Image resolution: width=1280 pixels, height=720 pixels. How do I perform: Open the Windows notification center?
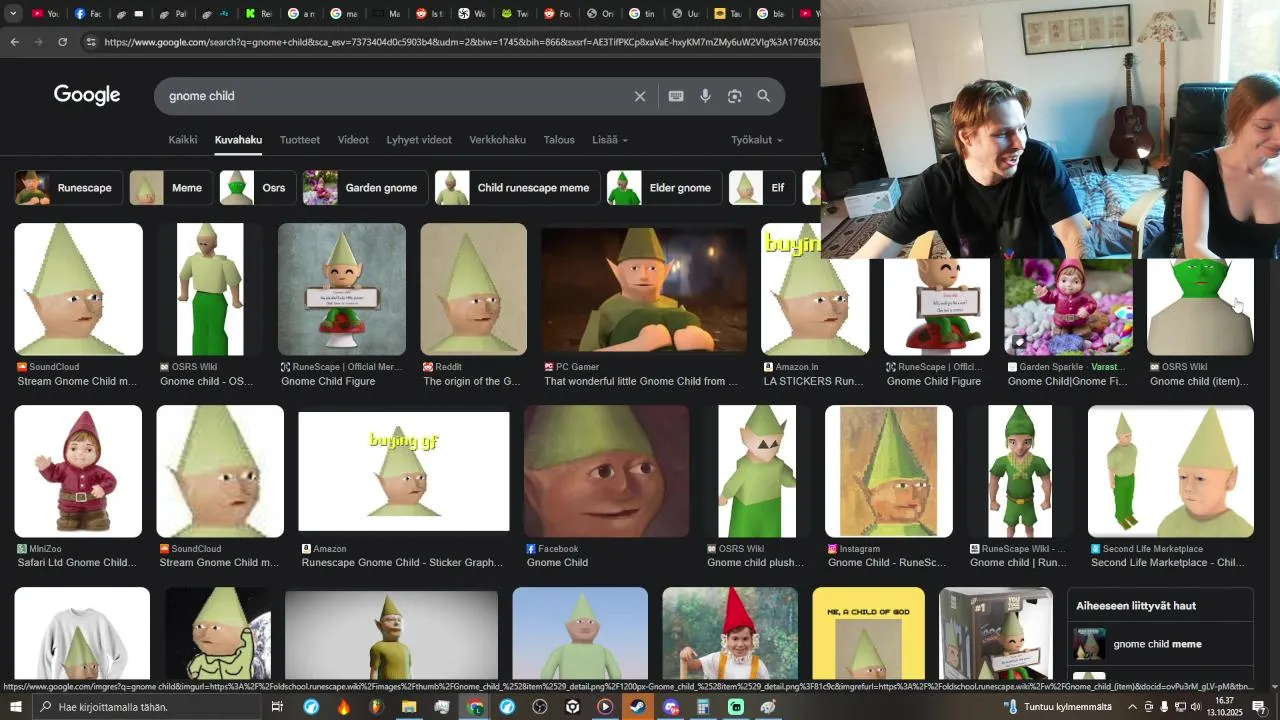(1259, 707)
